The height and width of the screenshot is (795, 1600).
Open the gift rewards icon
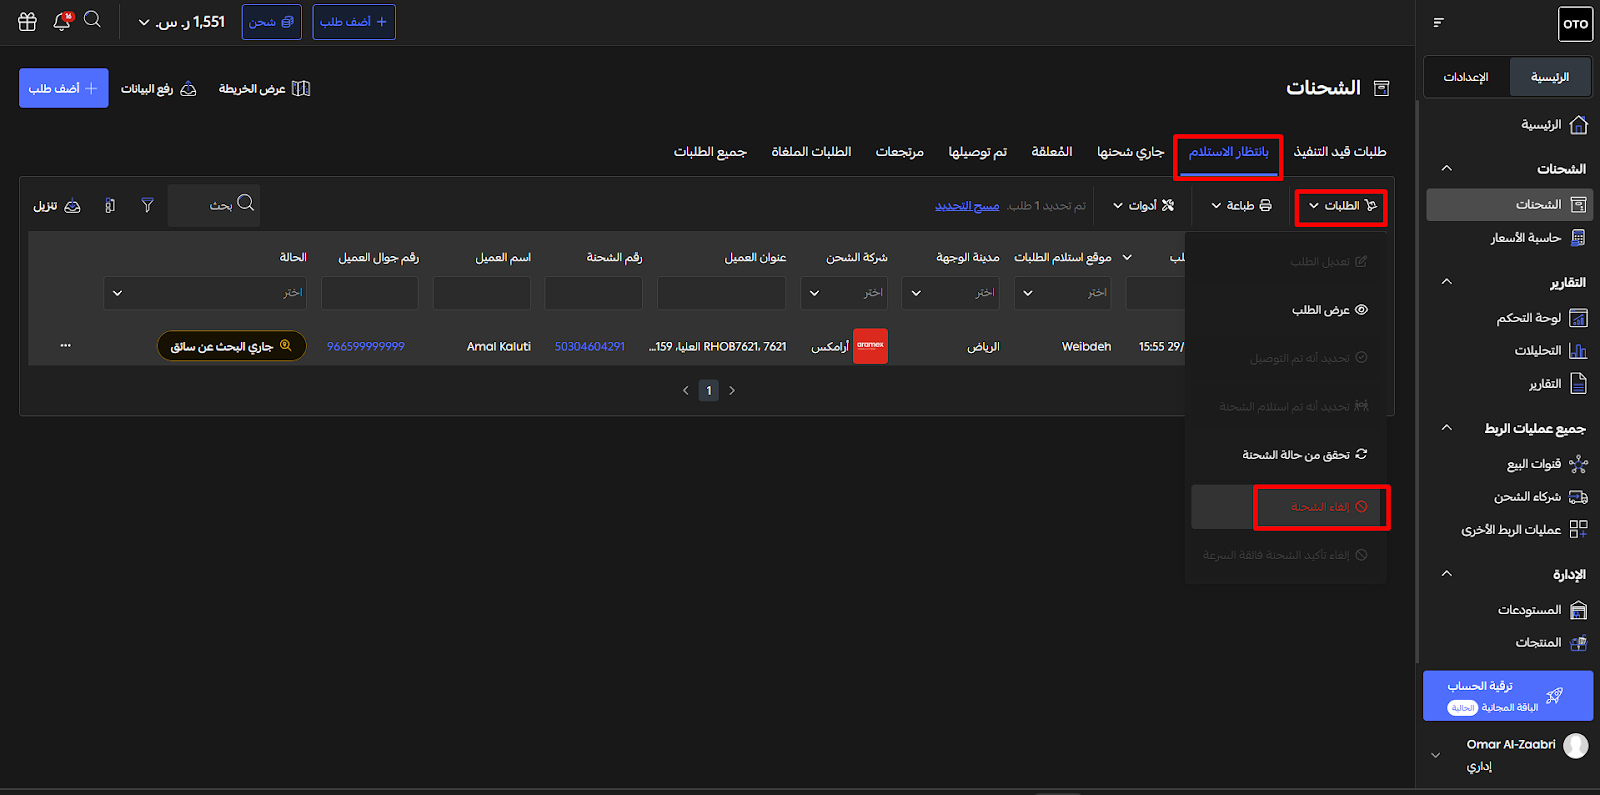point(27,21)
